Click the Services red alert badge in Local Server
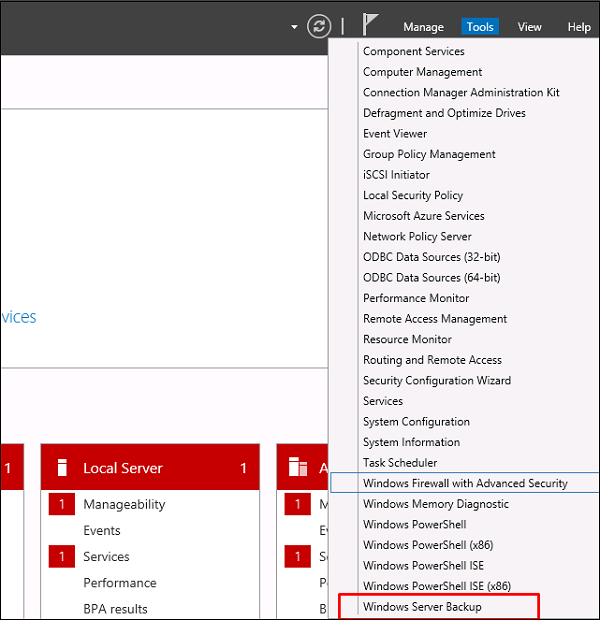The height and width of the screenshot is (620, 600). coord(62,556)
